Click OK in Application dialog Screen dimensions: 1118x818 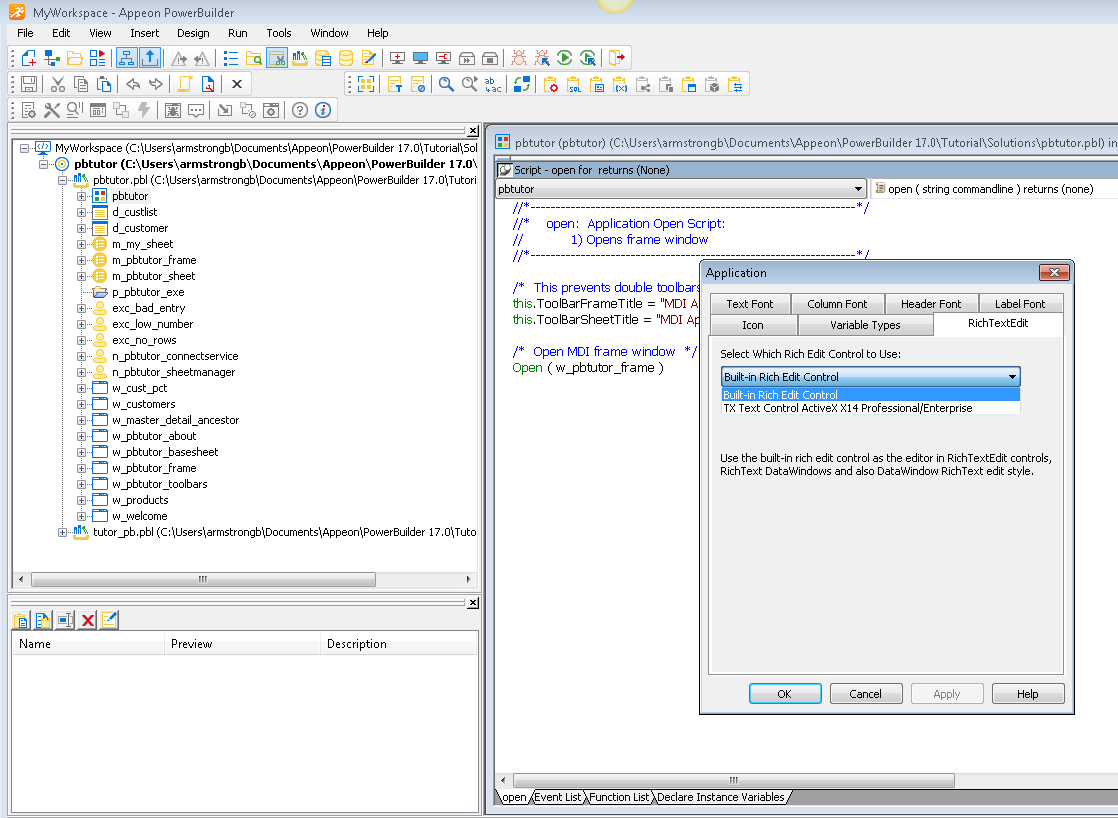pos(784,694)
